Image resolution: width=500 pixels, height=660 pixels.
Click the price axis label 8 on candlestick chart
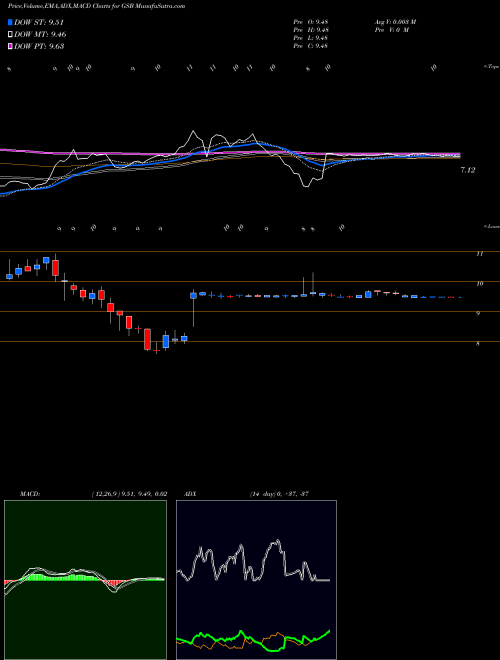click(478, 343)
